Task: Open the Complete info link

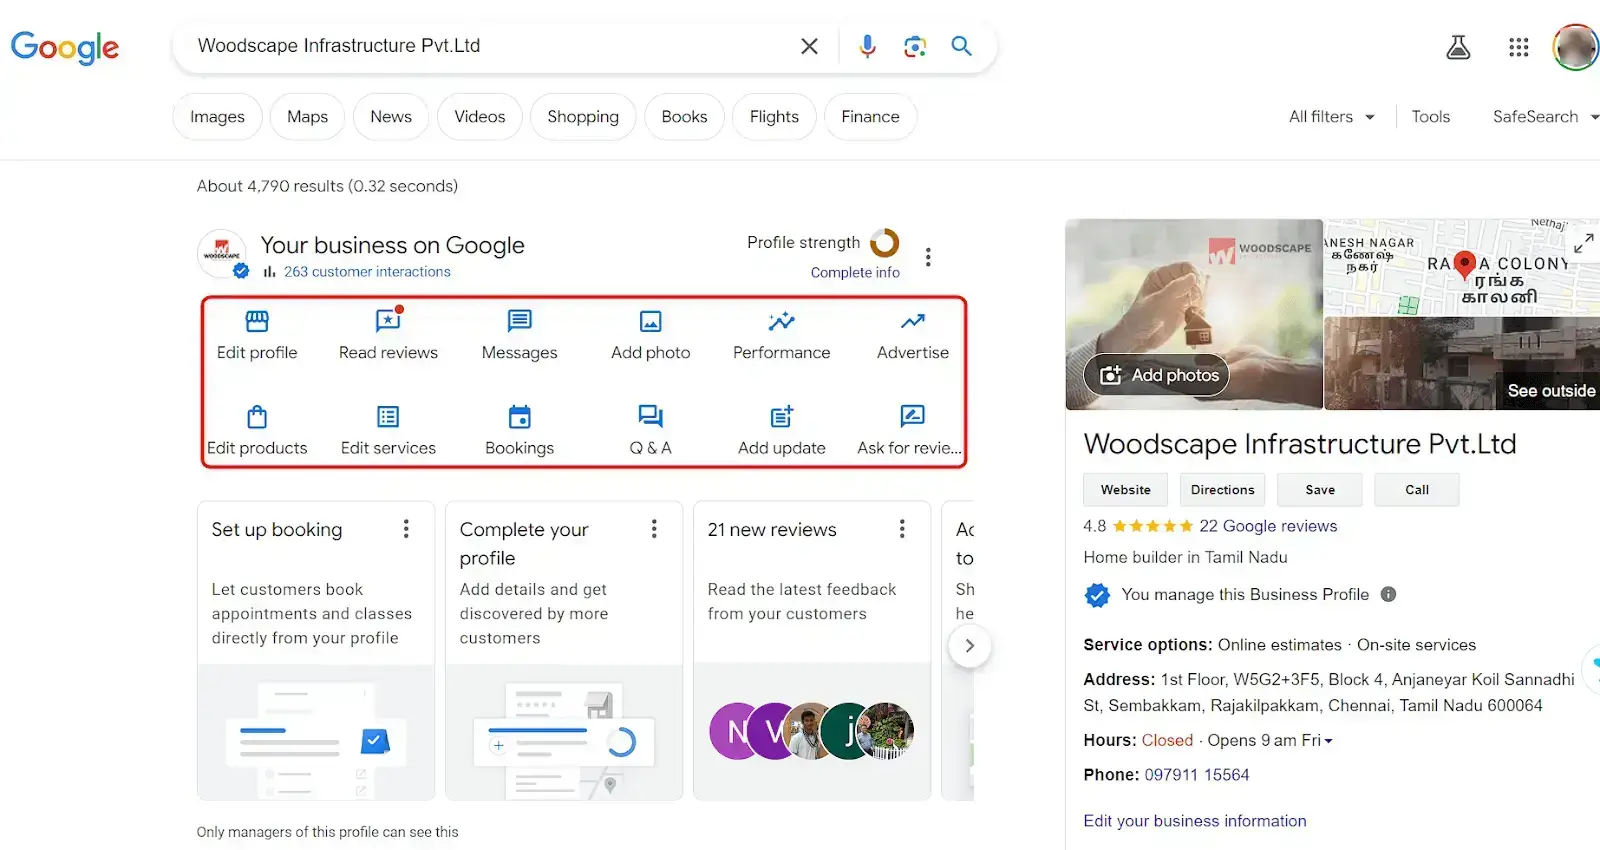Action: point(855,272)
